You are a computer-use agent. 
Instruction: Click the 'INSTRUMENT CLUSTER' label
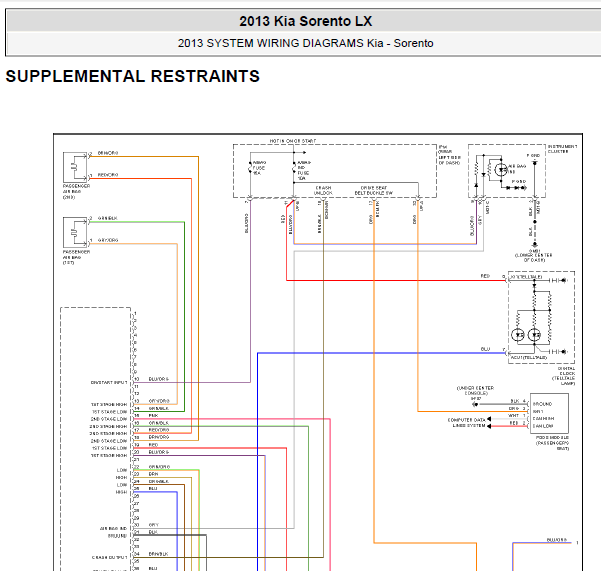coord(562,149)
